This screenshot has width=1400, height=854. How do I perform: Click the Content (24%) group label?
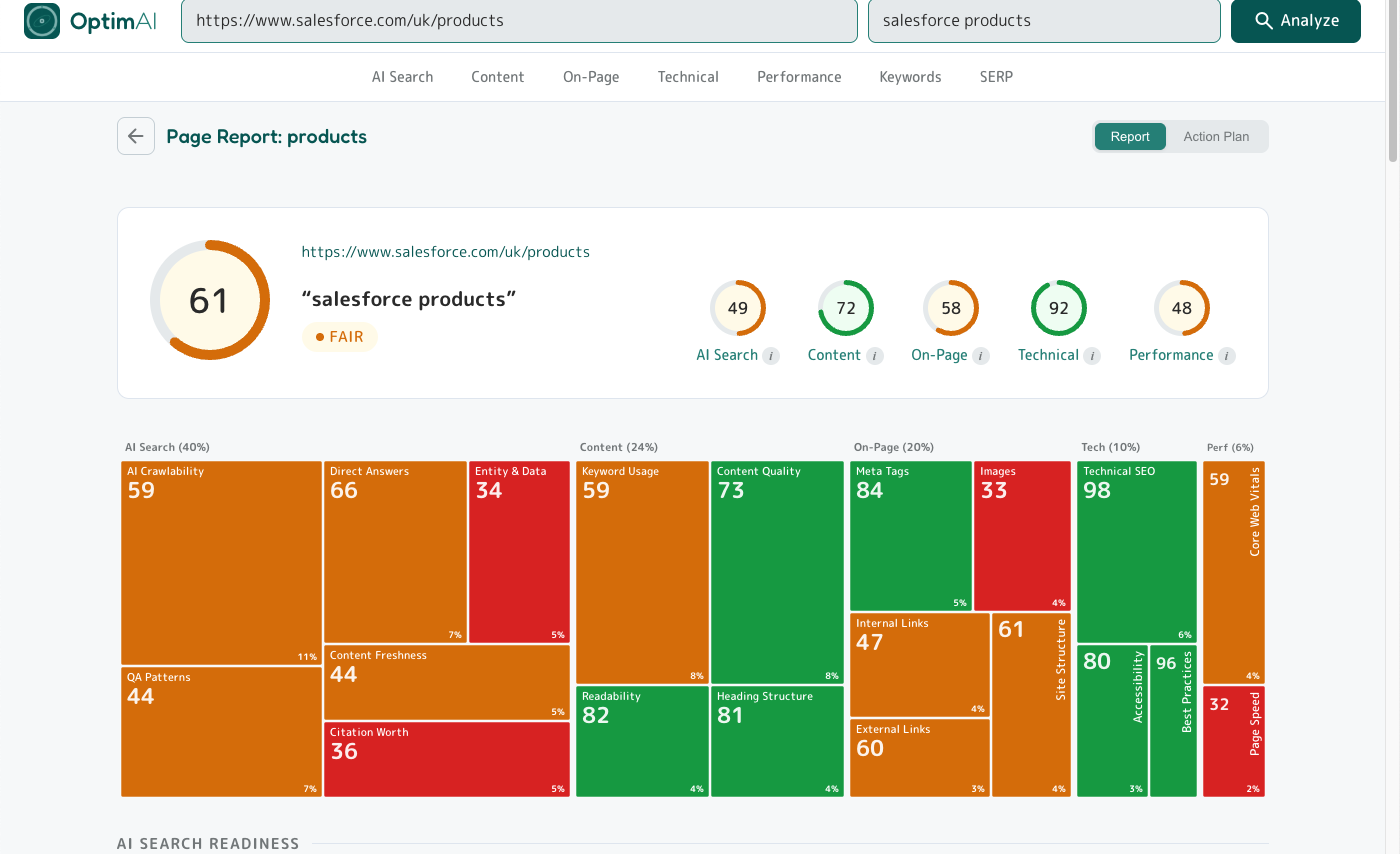(619, 447)
